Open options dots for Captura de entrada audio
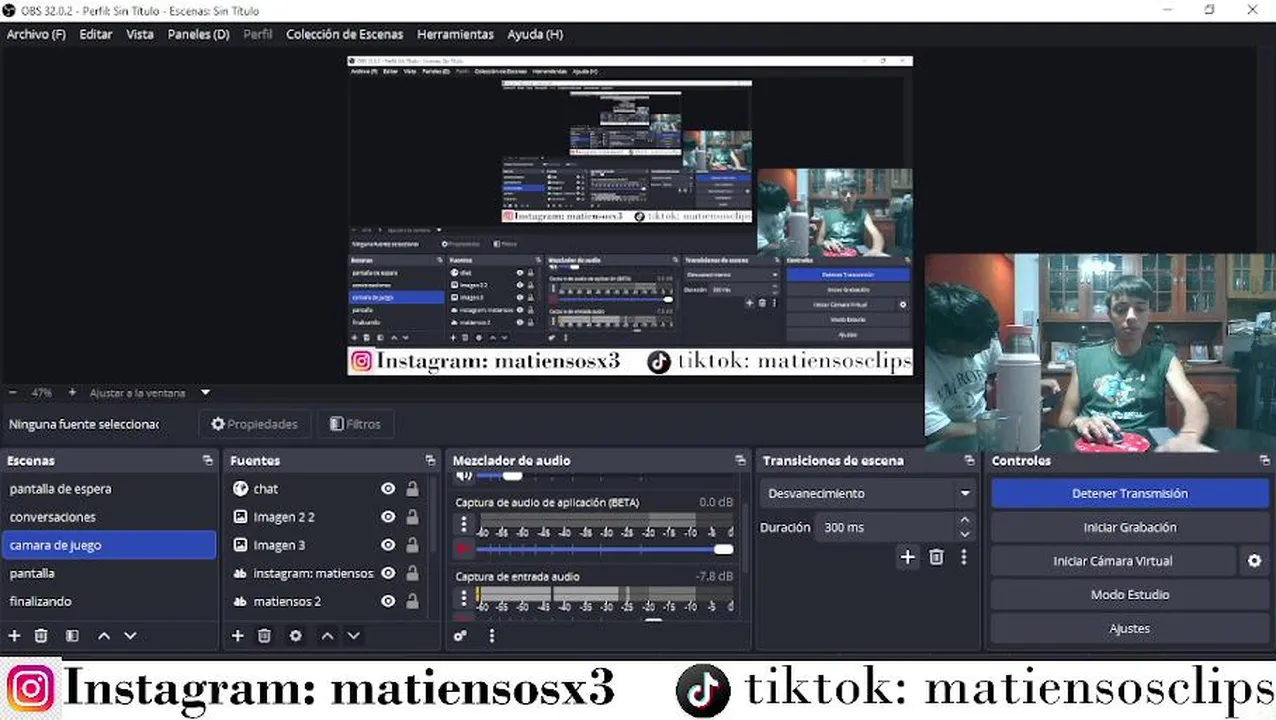The height and width of the screenshot is (720, 1276). 464,598
